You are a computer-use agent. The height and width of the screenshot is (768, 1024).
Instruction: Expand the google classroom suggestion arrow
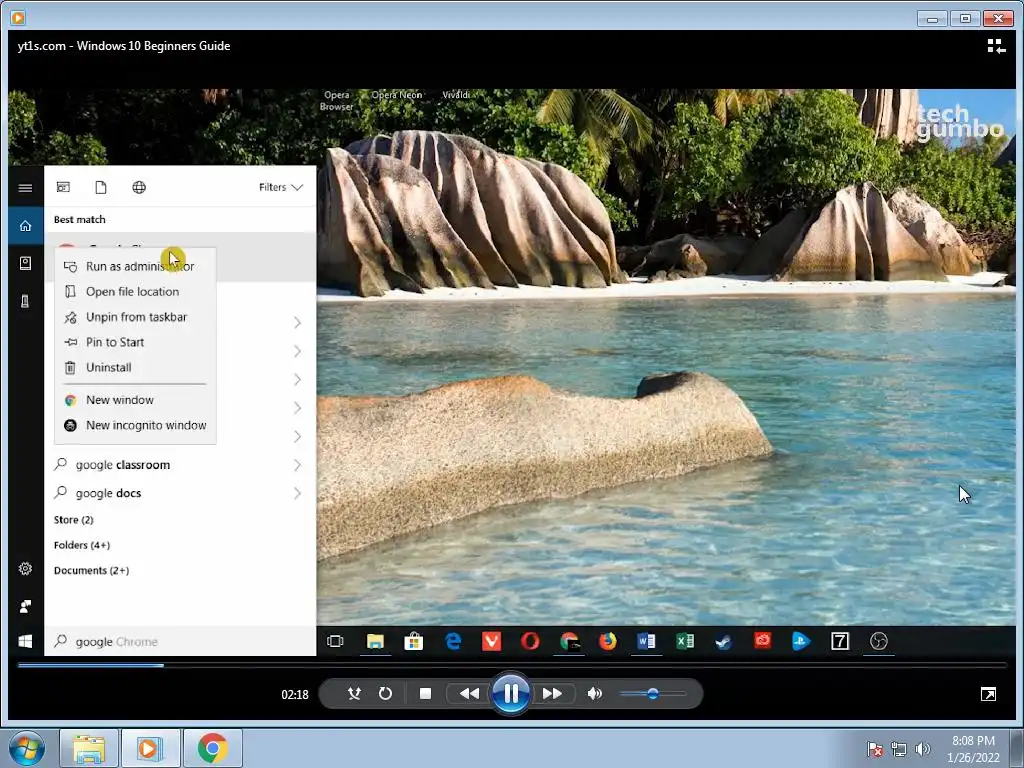297,465
